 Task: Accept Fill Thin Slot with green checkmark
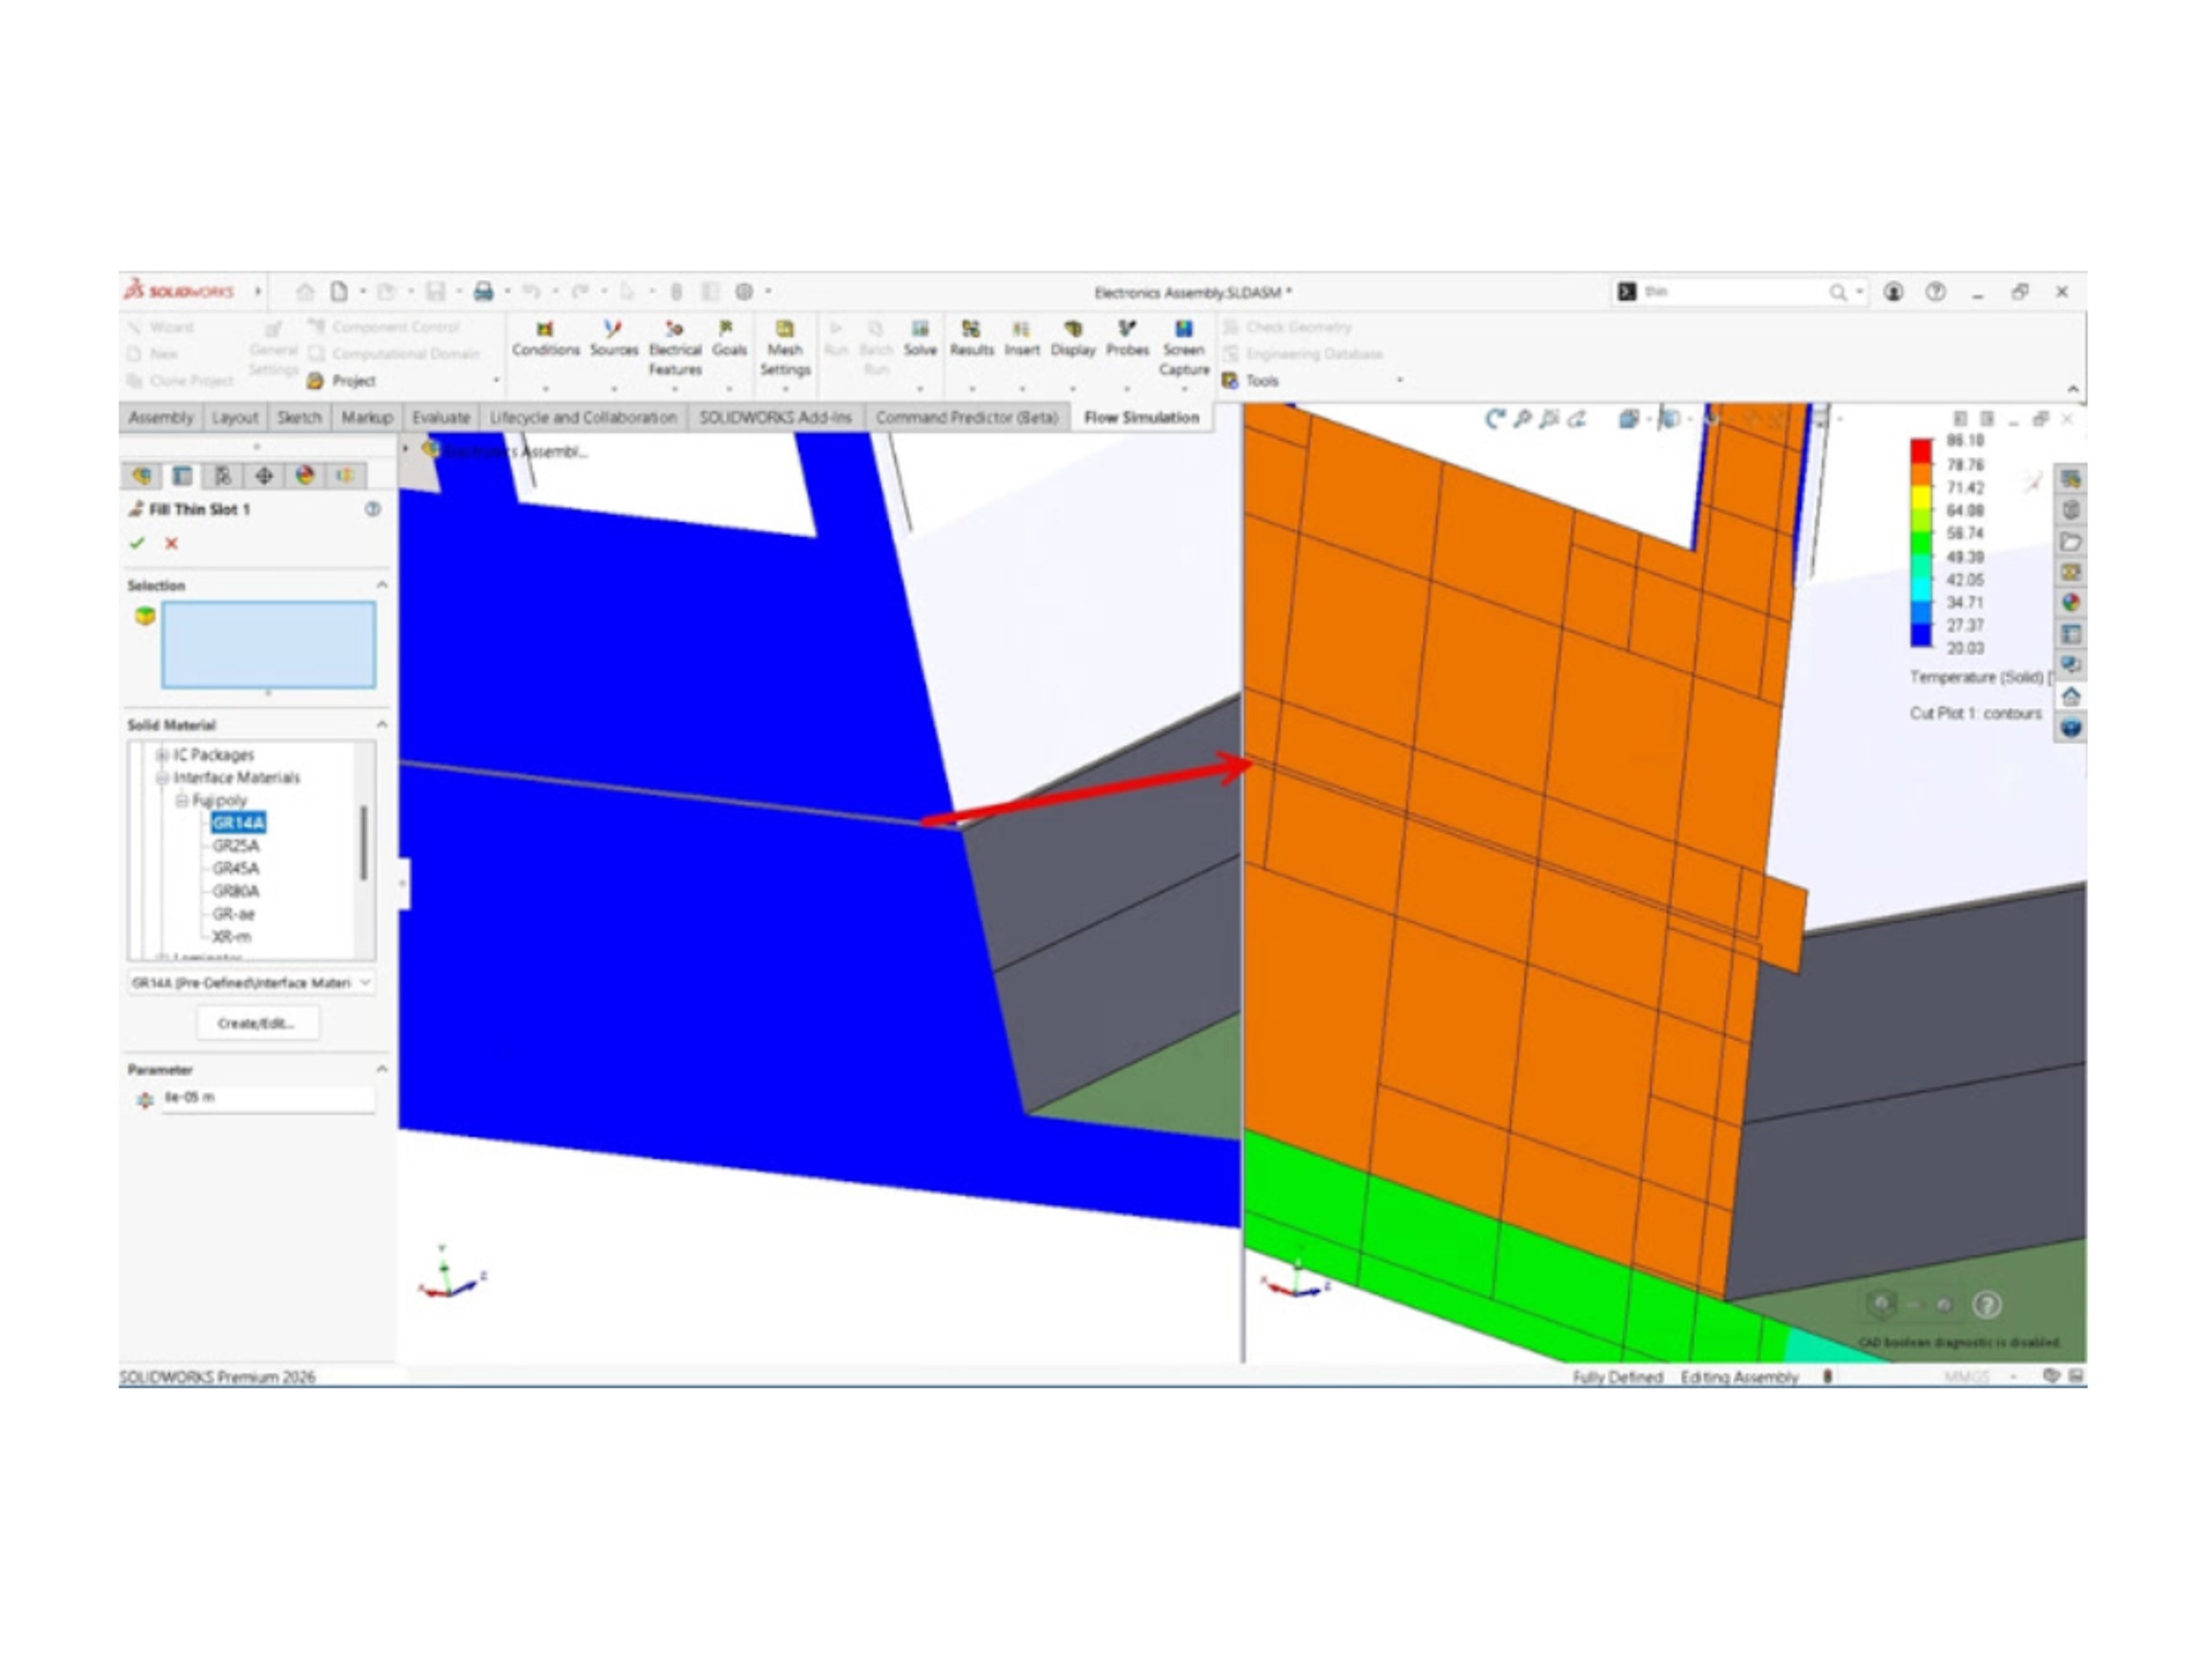pyautogui.click(x=138, y=543)
